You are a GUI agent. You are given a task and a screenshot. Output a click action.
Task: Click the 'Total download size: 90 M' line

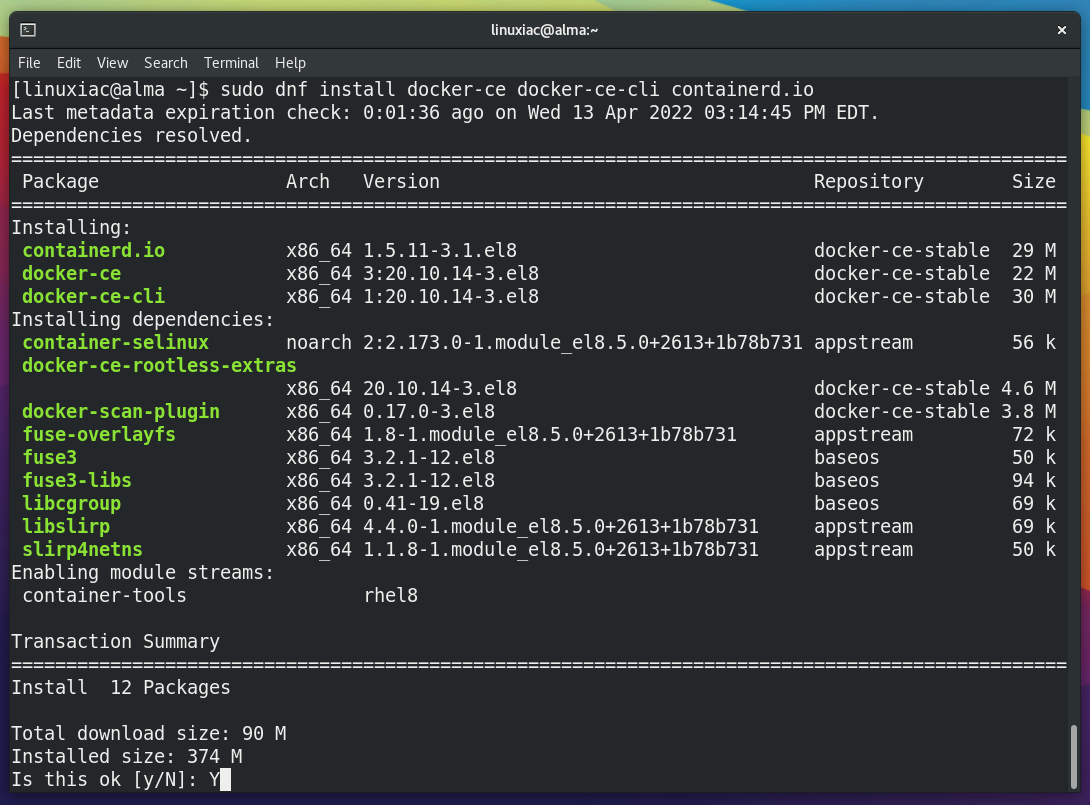149,733
